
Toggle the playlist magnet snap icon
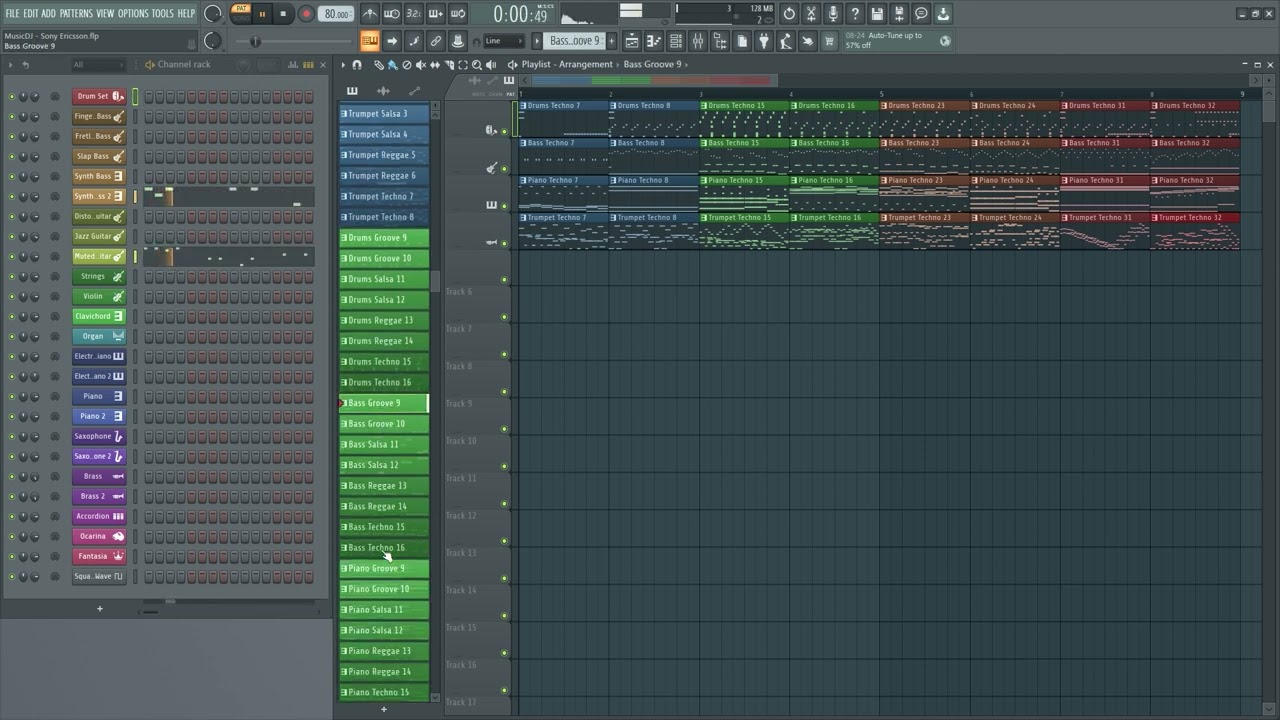(x=357, y=64)
